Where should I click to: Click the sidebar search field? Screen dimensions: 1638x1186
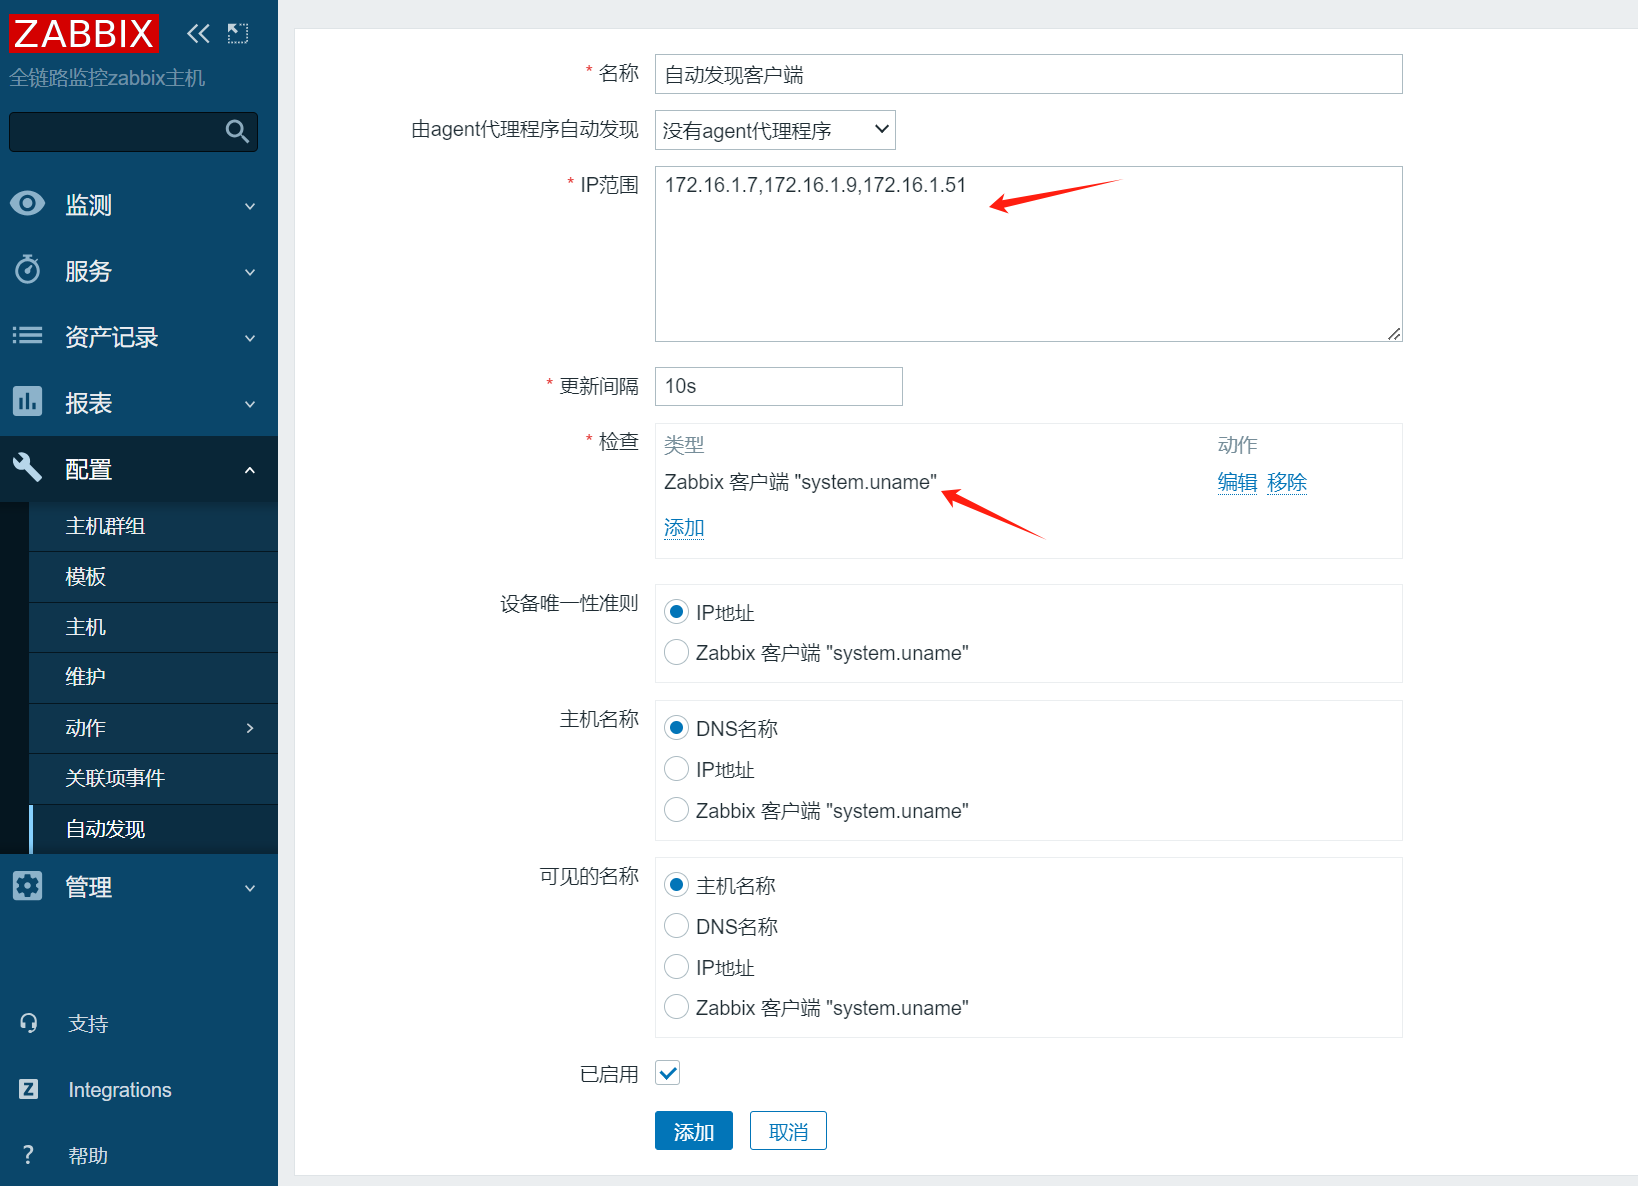[x=133, y=131]
